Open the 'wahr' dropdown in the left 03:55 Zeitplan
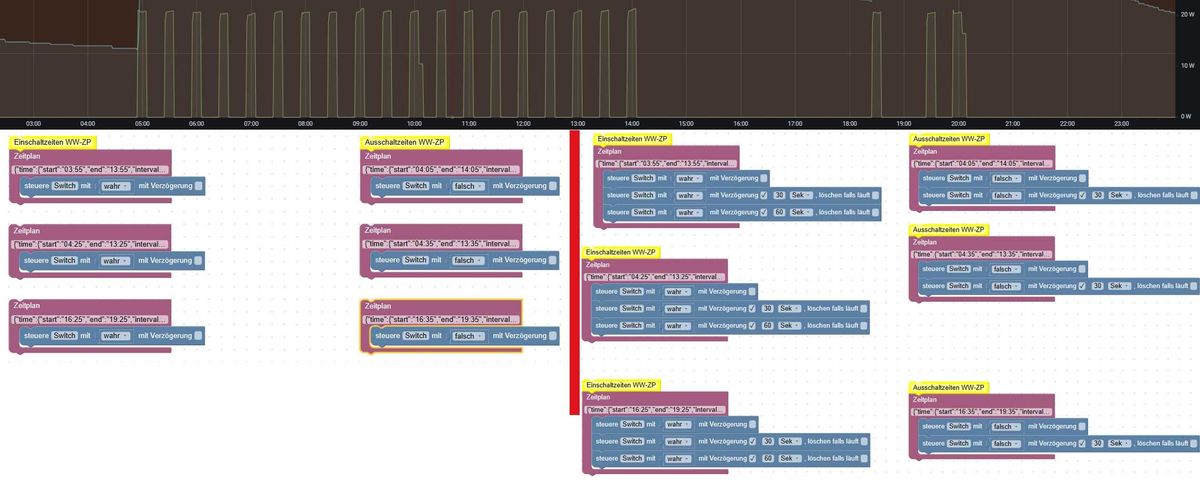1200x480 pixels. (116, 186)
